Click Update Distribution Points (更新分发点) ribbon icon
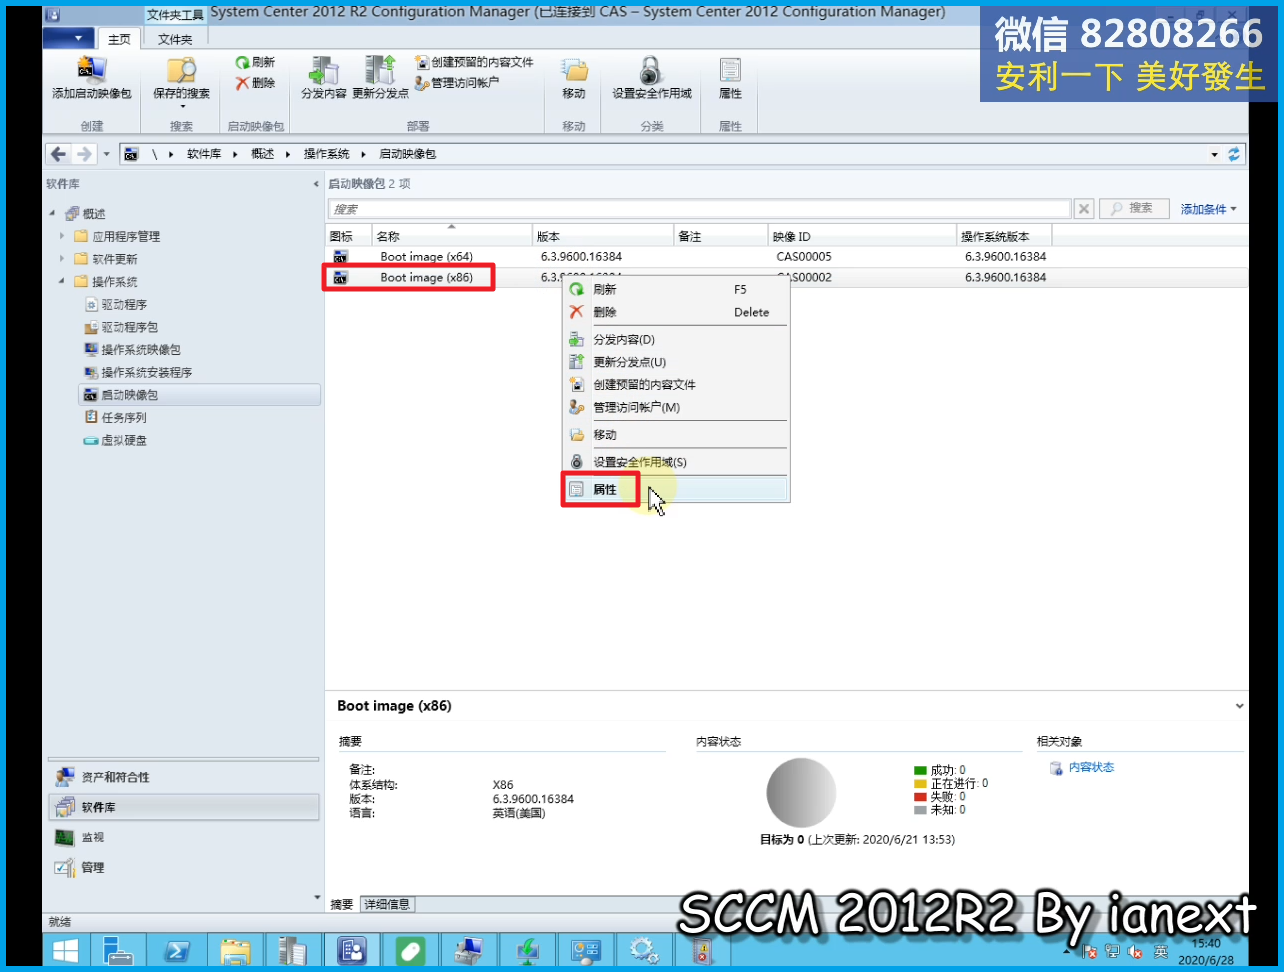1284x972 pixels. coord(380,78)
